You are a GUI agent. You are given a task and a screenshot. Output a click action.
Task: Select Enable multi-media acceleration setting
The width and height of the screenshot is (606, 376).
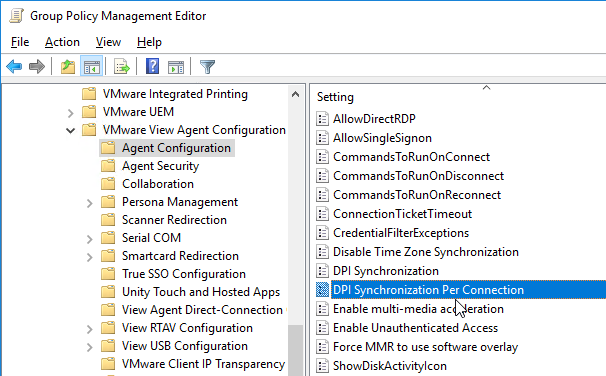[418, 309]
